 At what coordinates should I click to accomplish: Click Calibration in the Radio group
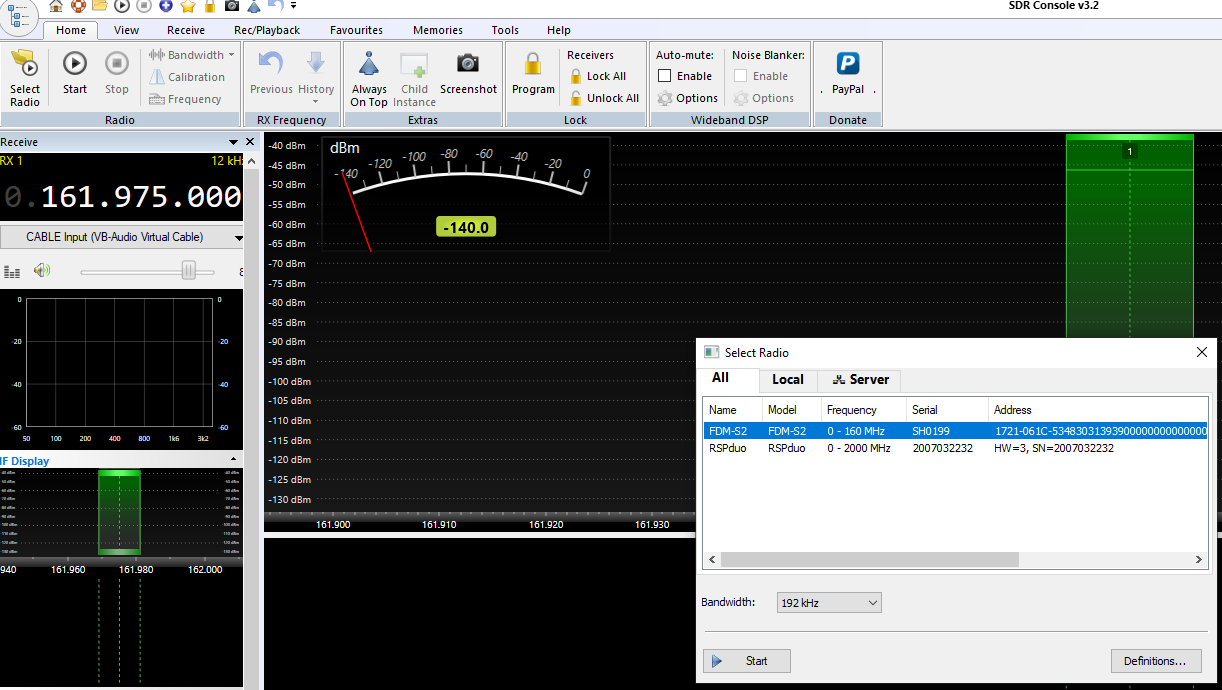pos(188,77)
